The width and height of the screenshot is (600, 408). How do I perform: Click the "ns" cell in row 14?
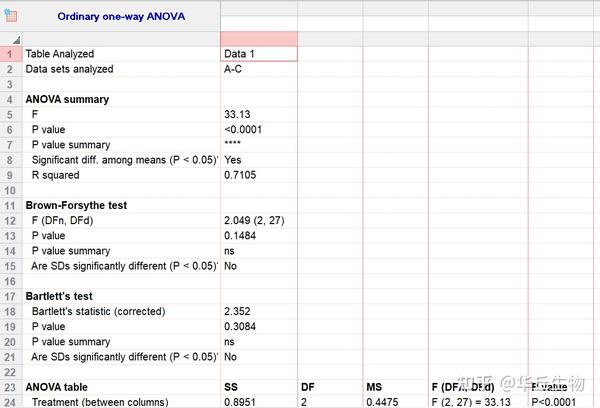pos(259,251)
